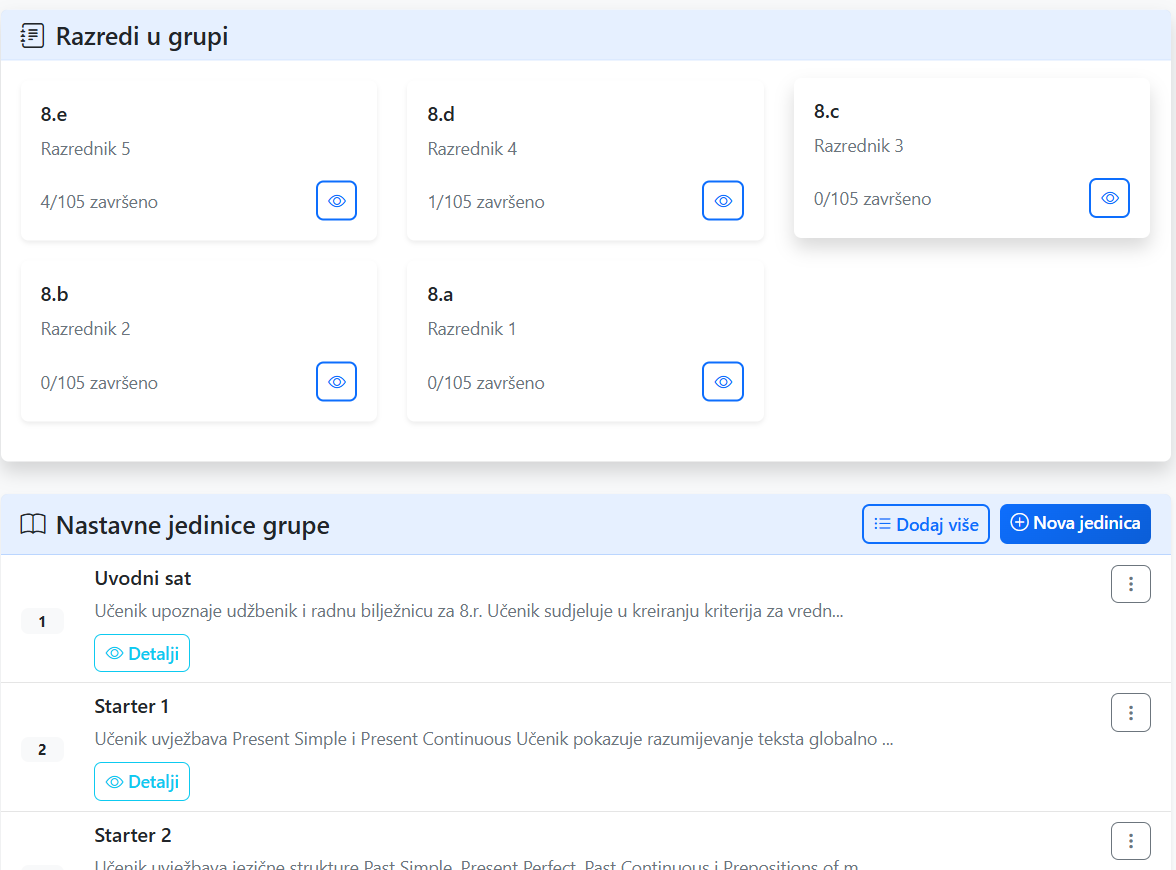Viewport: 1176px width, 870px height.
Task: Click the Uvodni sat unit title
Action: point(142,578)
